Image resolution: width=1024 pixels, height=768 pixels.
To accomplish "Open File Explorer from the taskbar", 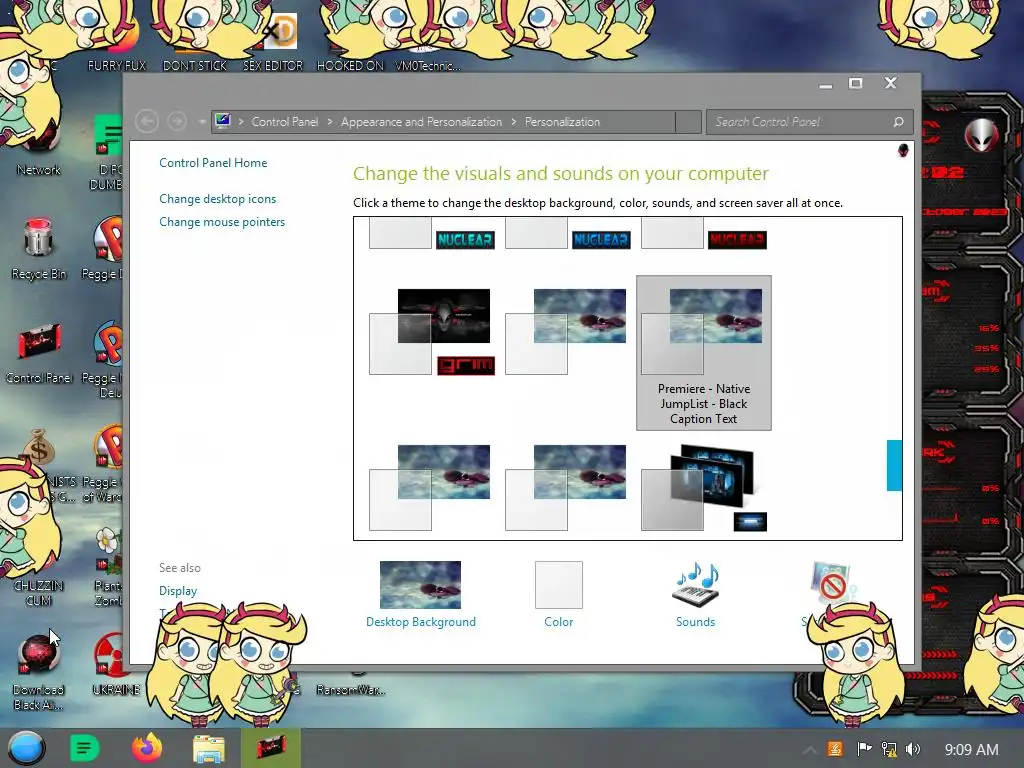I will [x=208, y=748].
